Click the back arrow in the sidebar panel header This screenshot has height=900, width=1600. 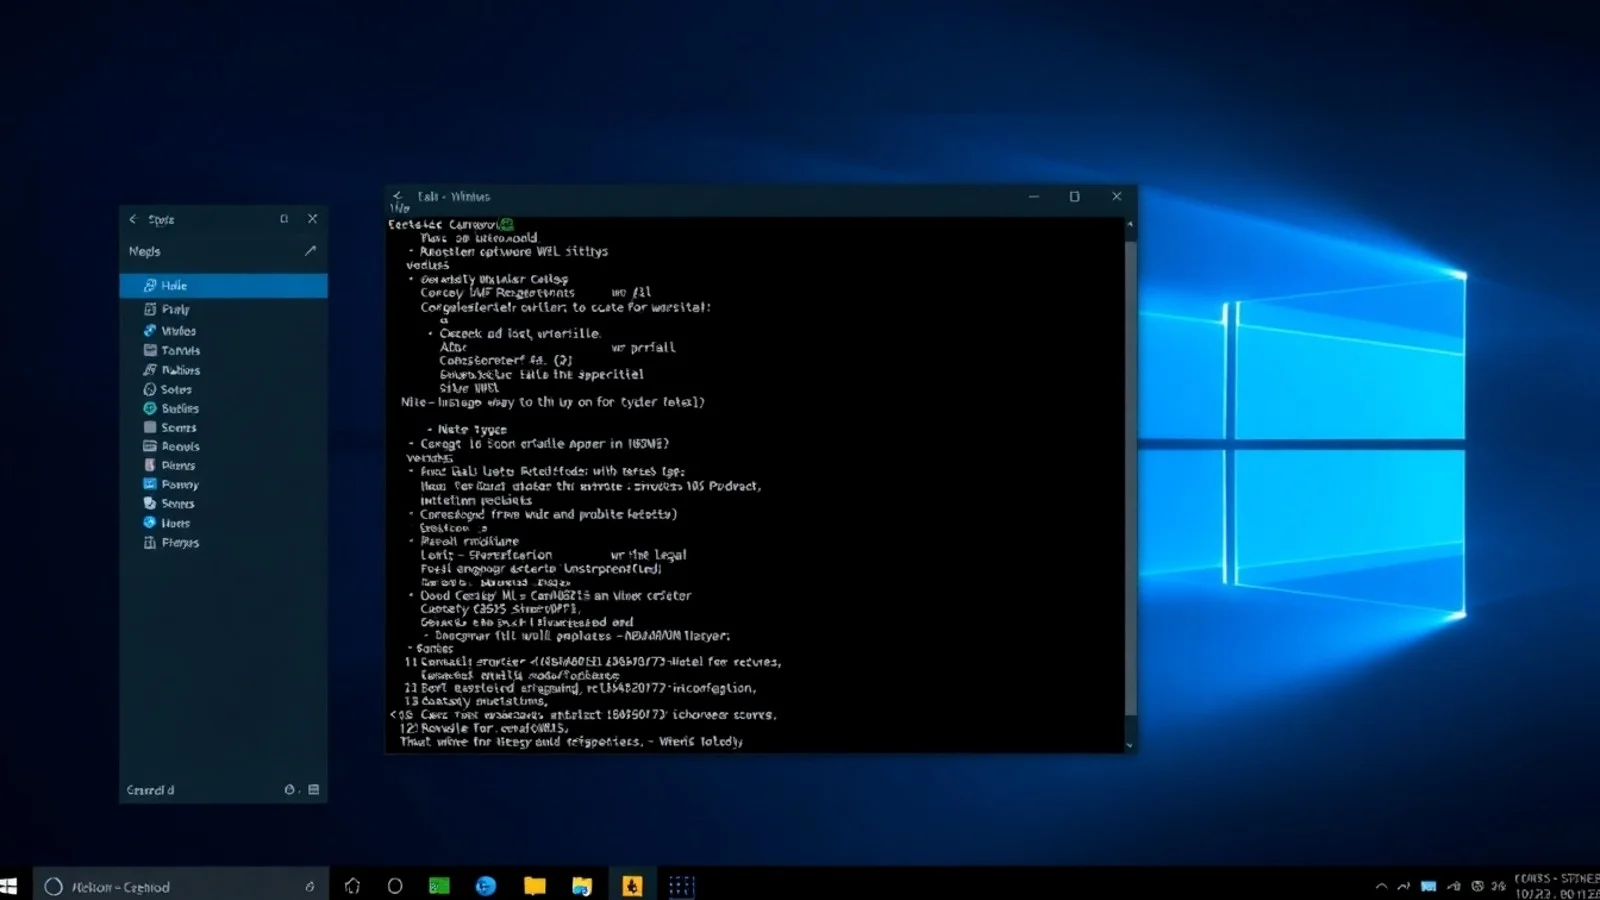coord(132,219)
